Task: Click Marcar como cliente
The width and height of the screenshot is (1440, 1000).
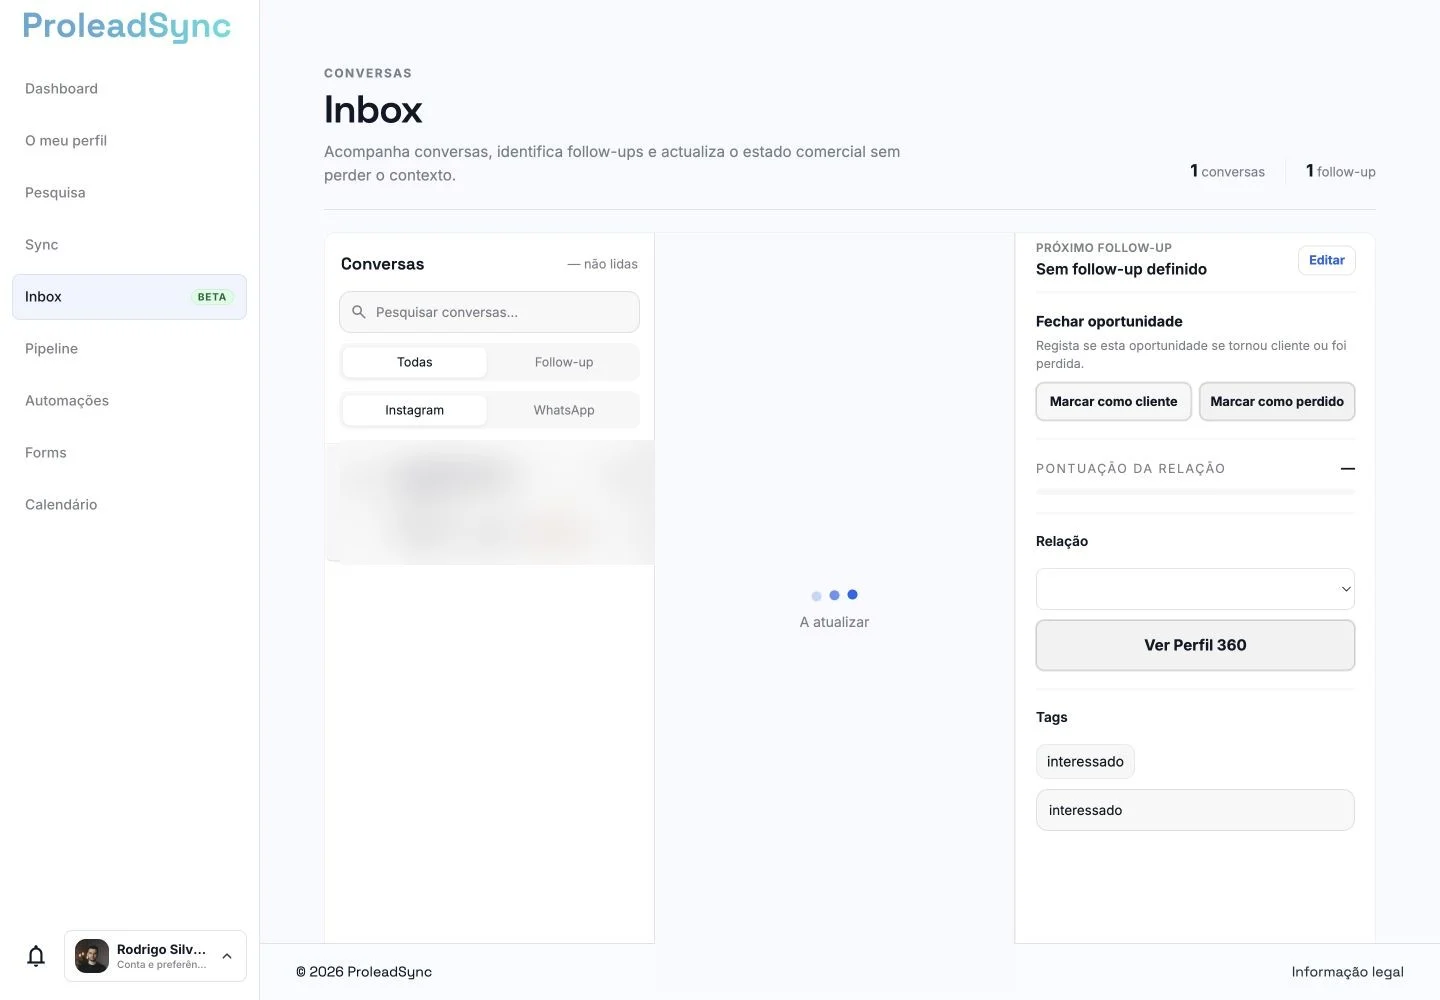Action: pos(1114,402)
